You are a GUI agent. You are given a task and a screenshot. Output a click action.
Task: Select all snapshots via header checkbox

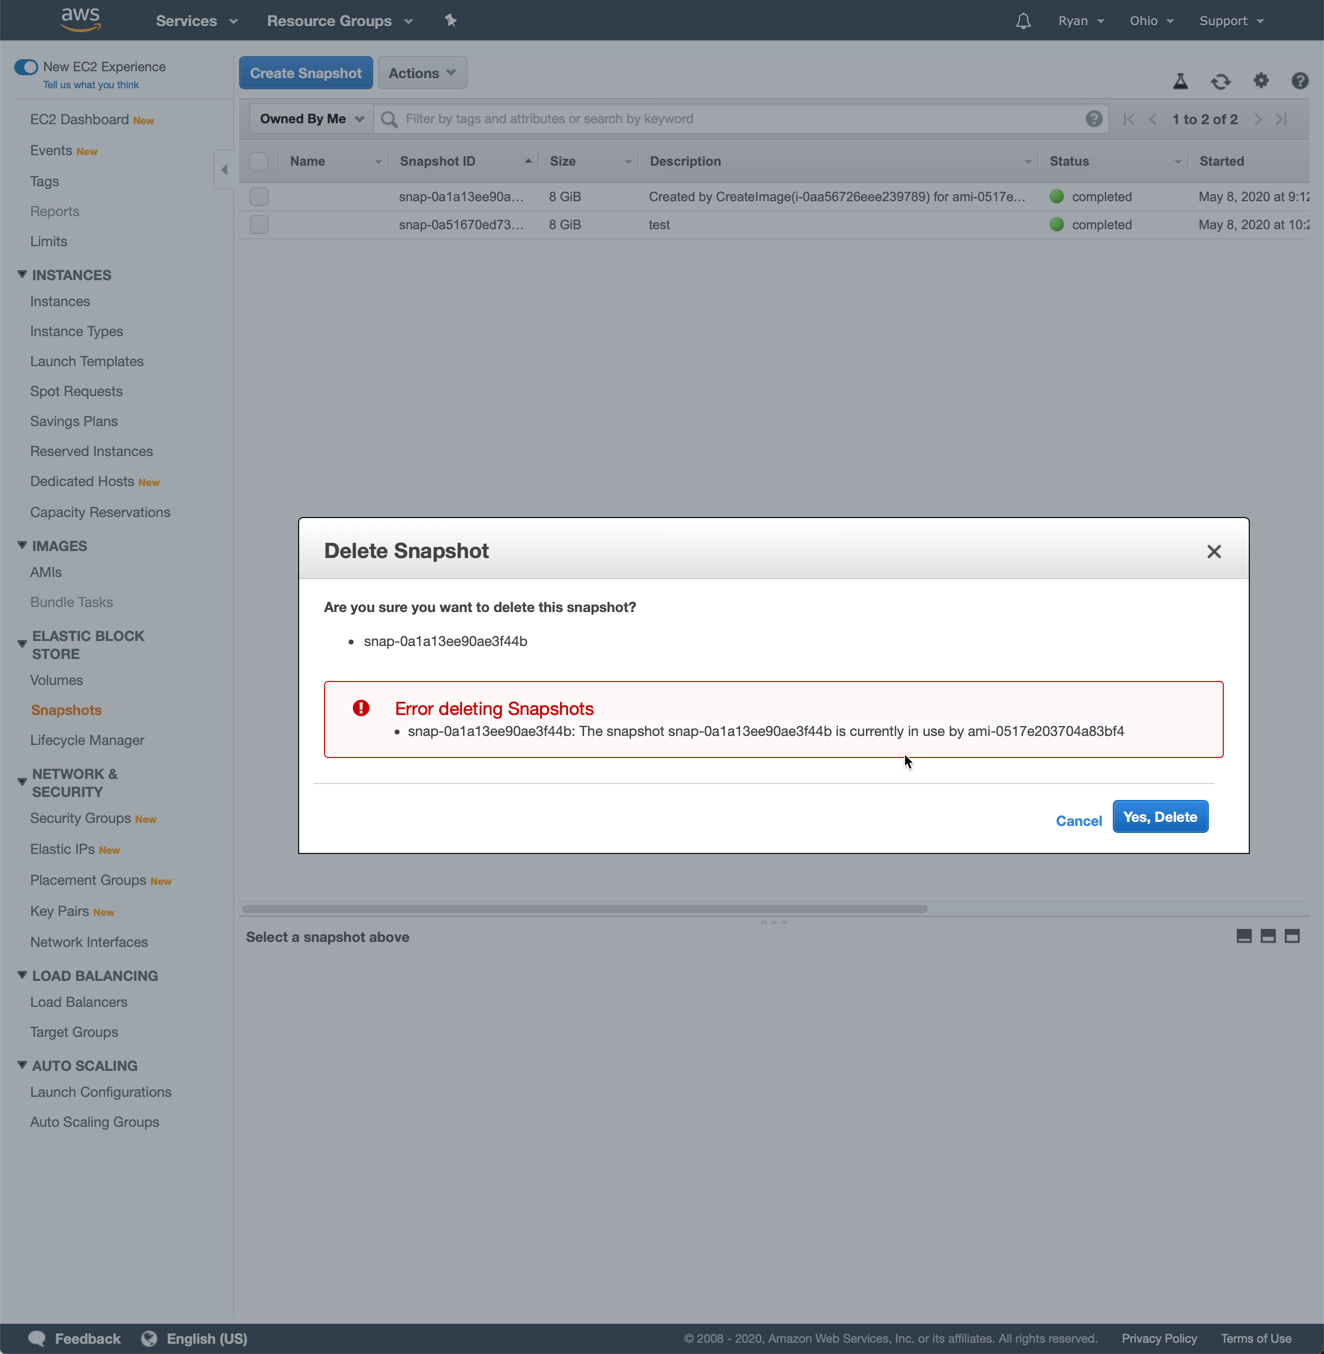[x=259, y=161]
